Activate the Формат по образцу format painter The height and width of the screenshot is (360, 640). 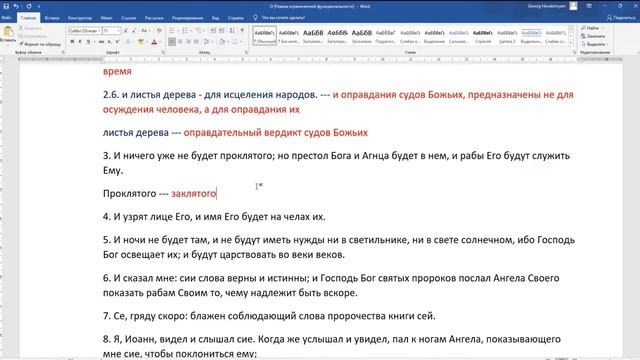pos(40,44)
